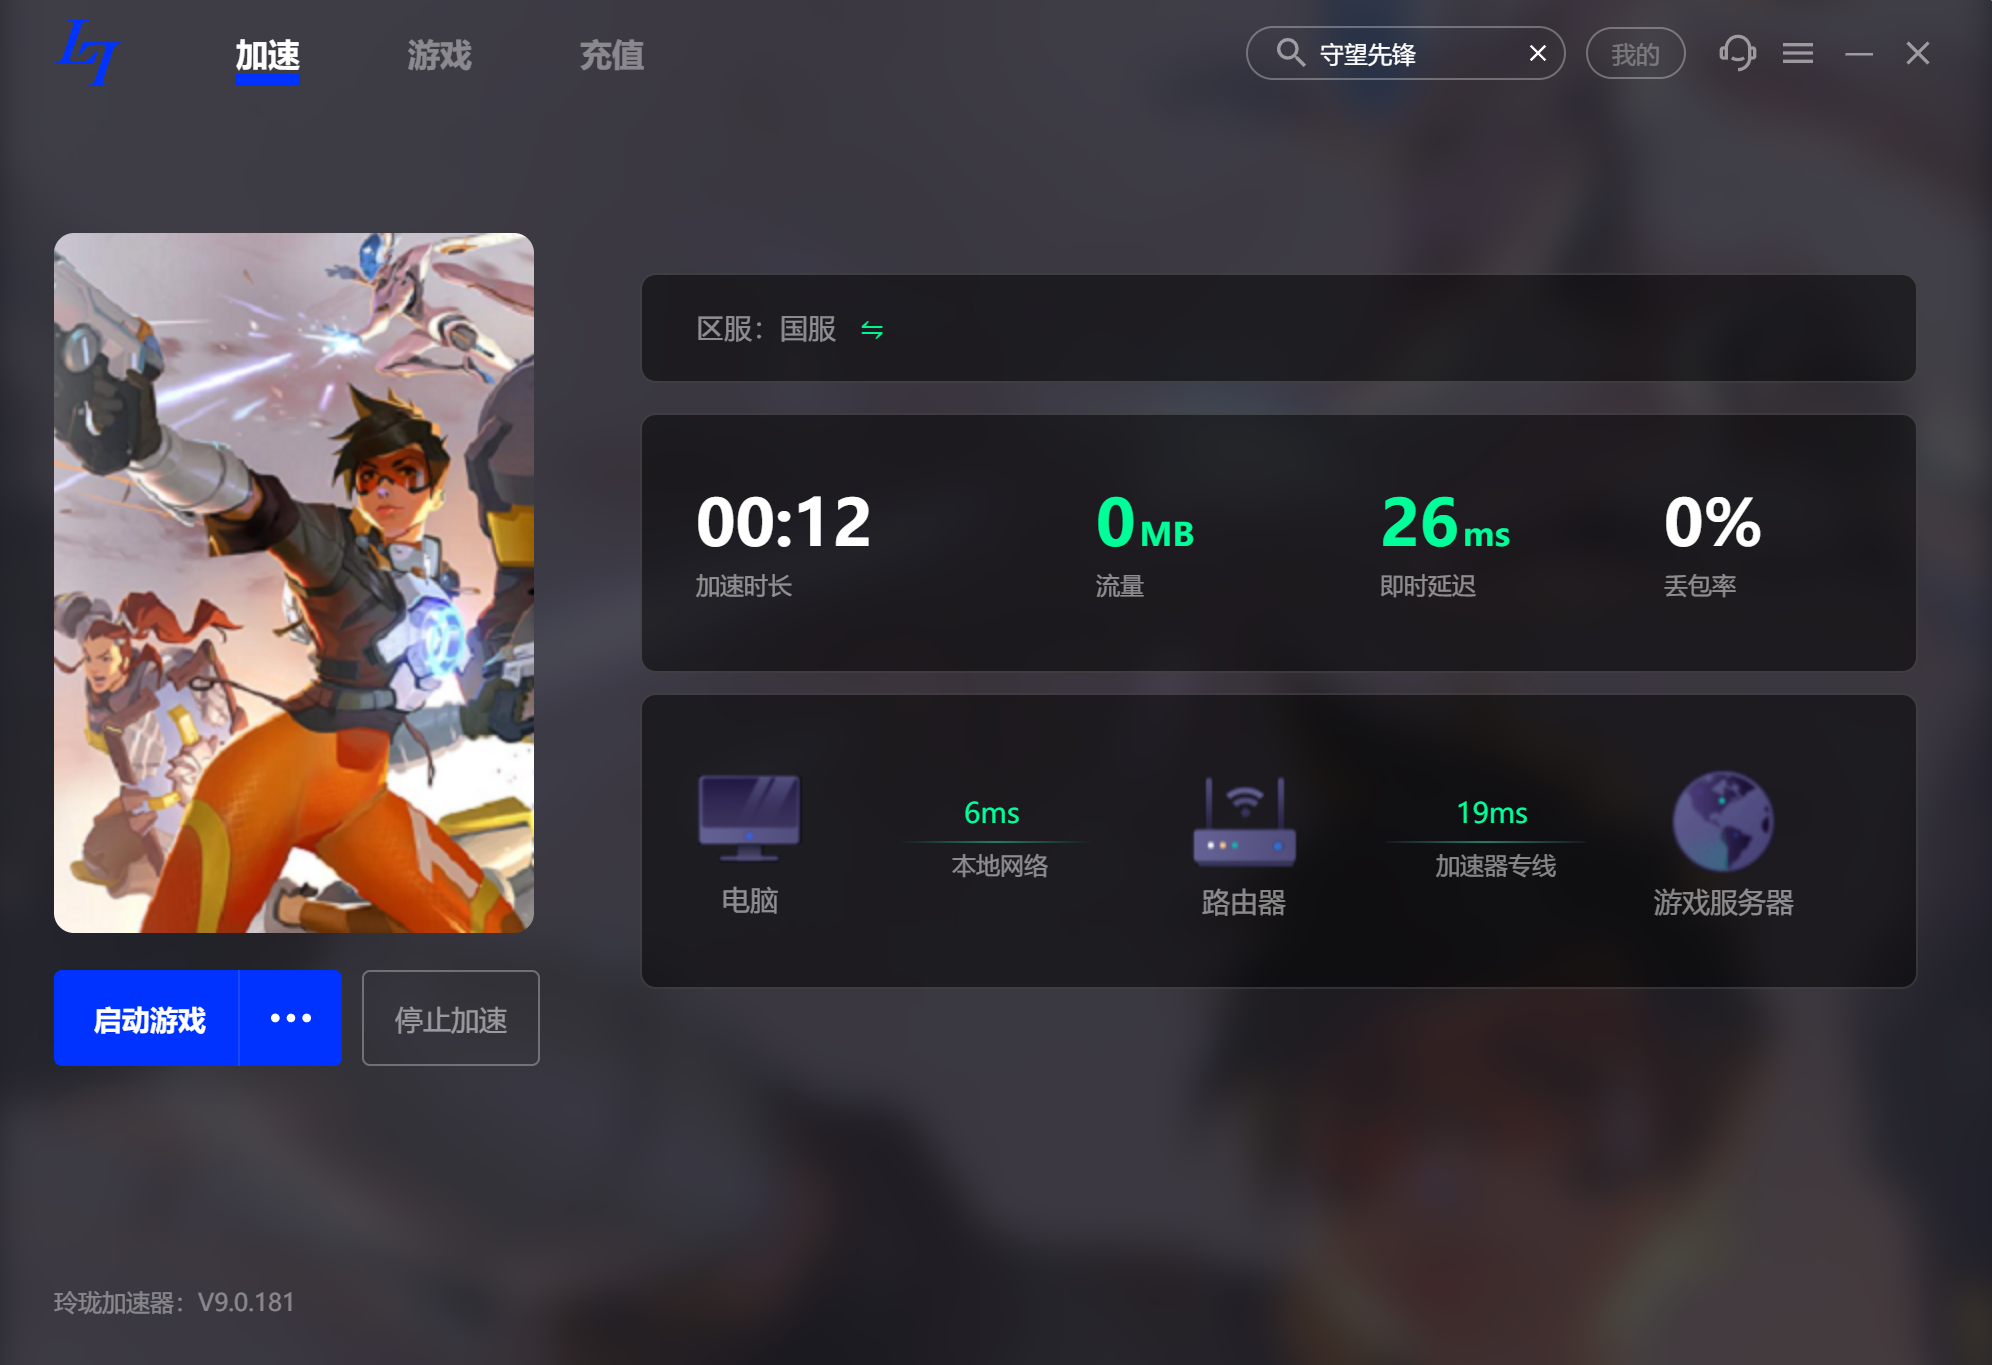Click the search magnifier icon
The image size is (1992, 1365).
(x=1290, y=53)
